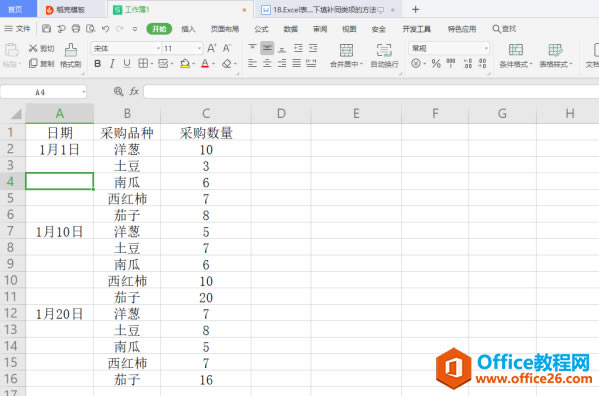Apply thousands separator number format
599x396 pixels.
pos(451,63)
